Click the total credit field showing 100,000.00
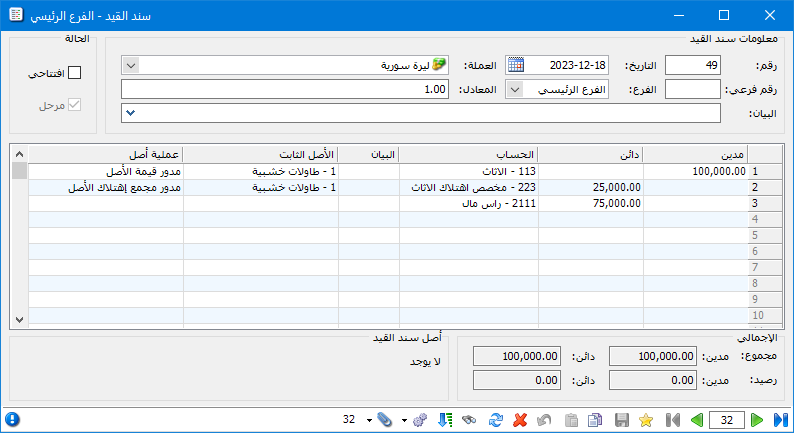Screen dimensions: 794x433 517,356
